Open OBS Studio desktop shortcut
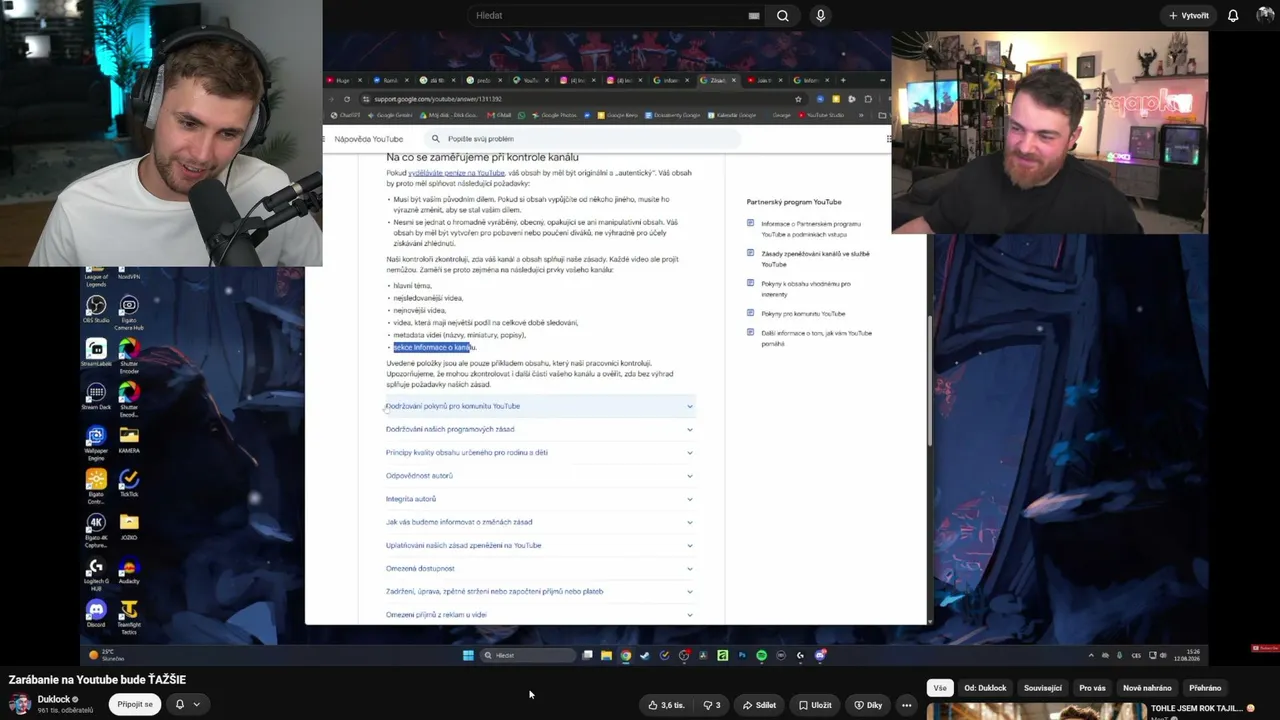Image resolution: width=1280 pixels, height=720 pixels. [x=96, y=309]
